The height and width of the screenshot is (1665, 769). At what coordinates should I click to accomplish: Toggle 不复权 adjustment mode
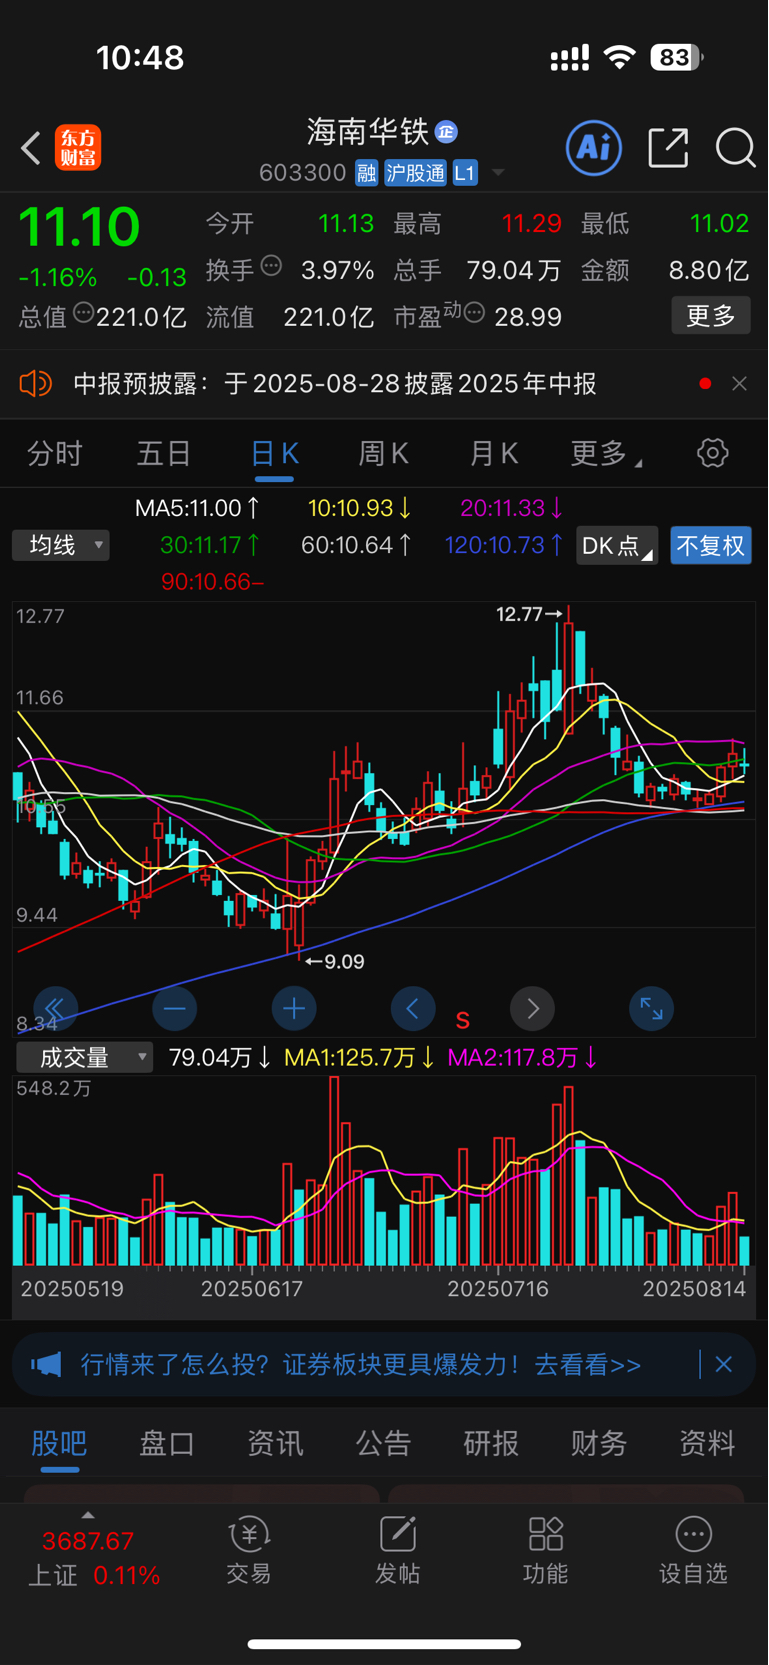710,546
